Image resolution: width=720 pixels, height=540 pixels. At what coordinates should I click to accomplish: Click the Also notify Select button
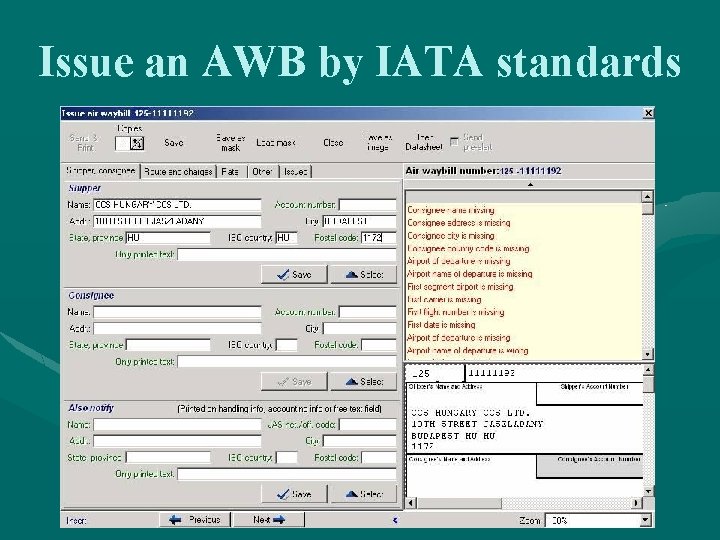tap(364, 494)
